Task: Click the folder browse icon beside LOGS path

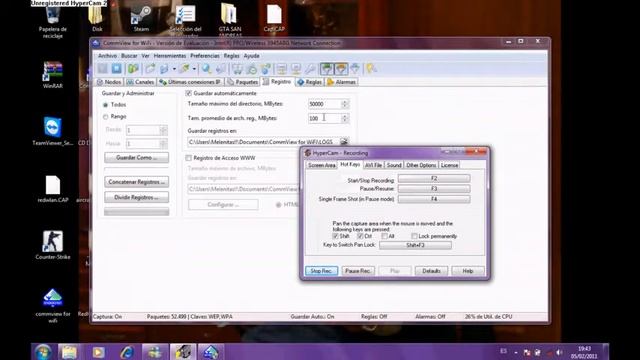Action: (344, 142)
